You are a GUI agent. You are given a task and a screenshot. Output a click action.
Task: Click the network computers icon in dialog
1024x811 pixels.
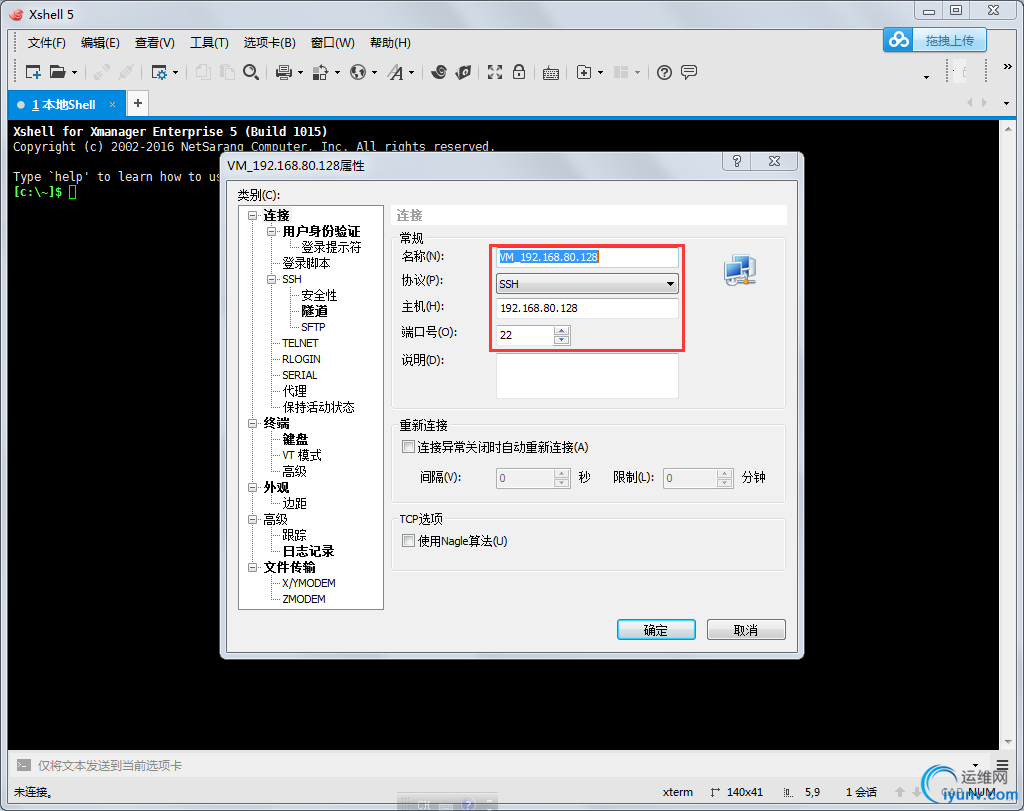click(740, 270)
